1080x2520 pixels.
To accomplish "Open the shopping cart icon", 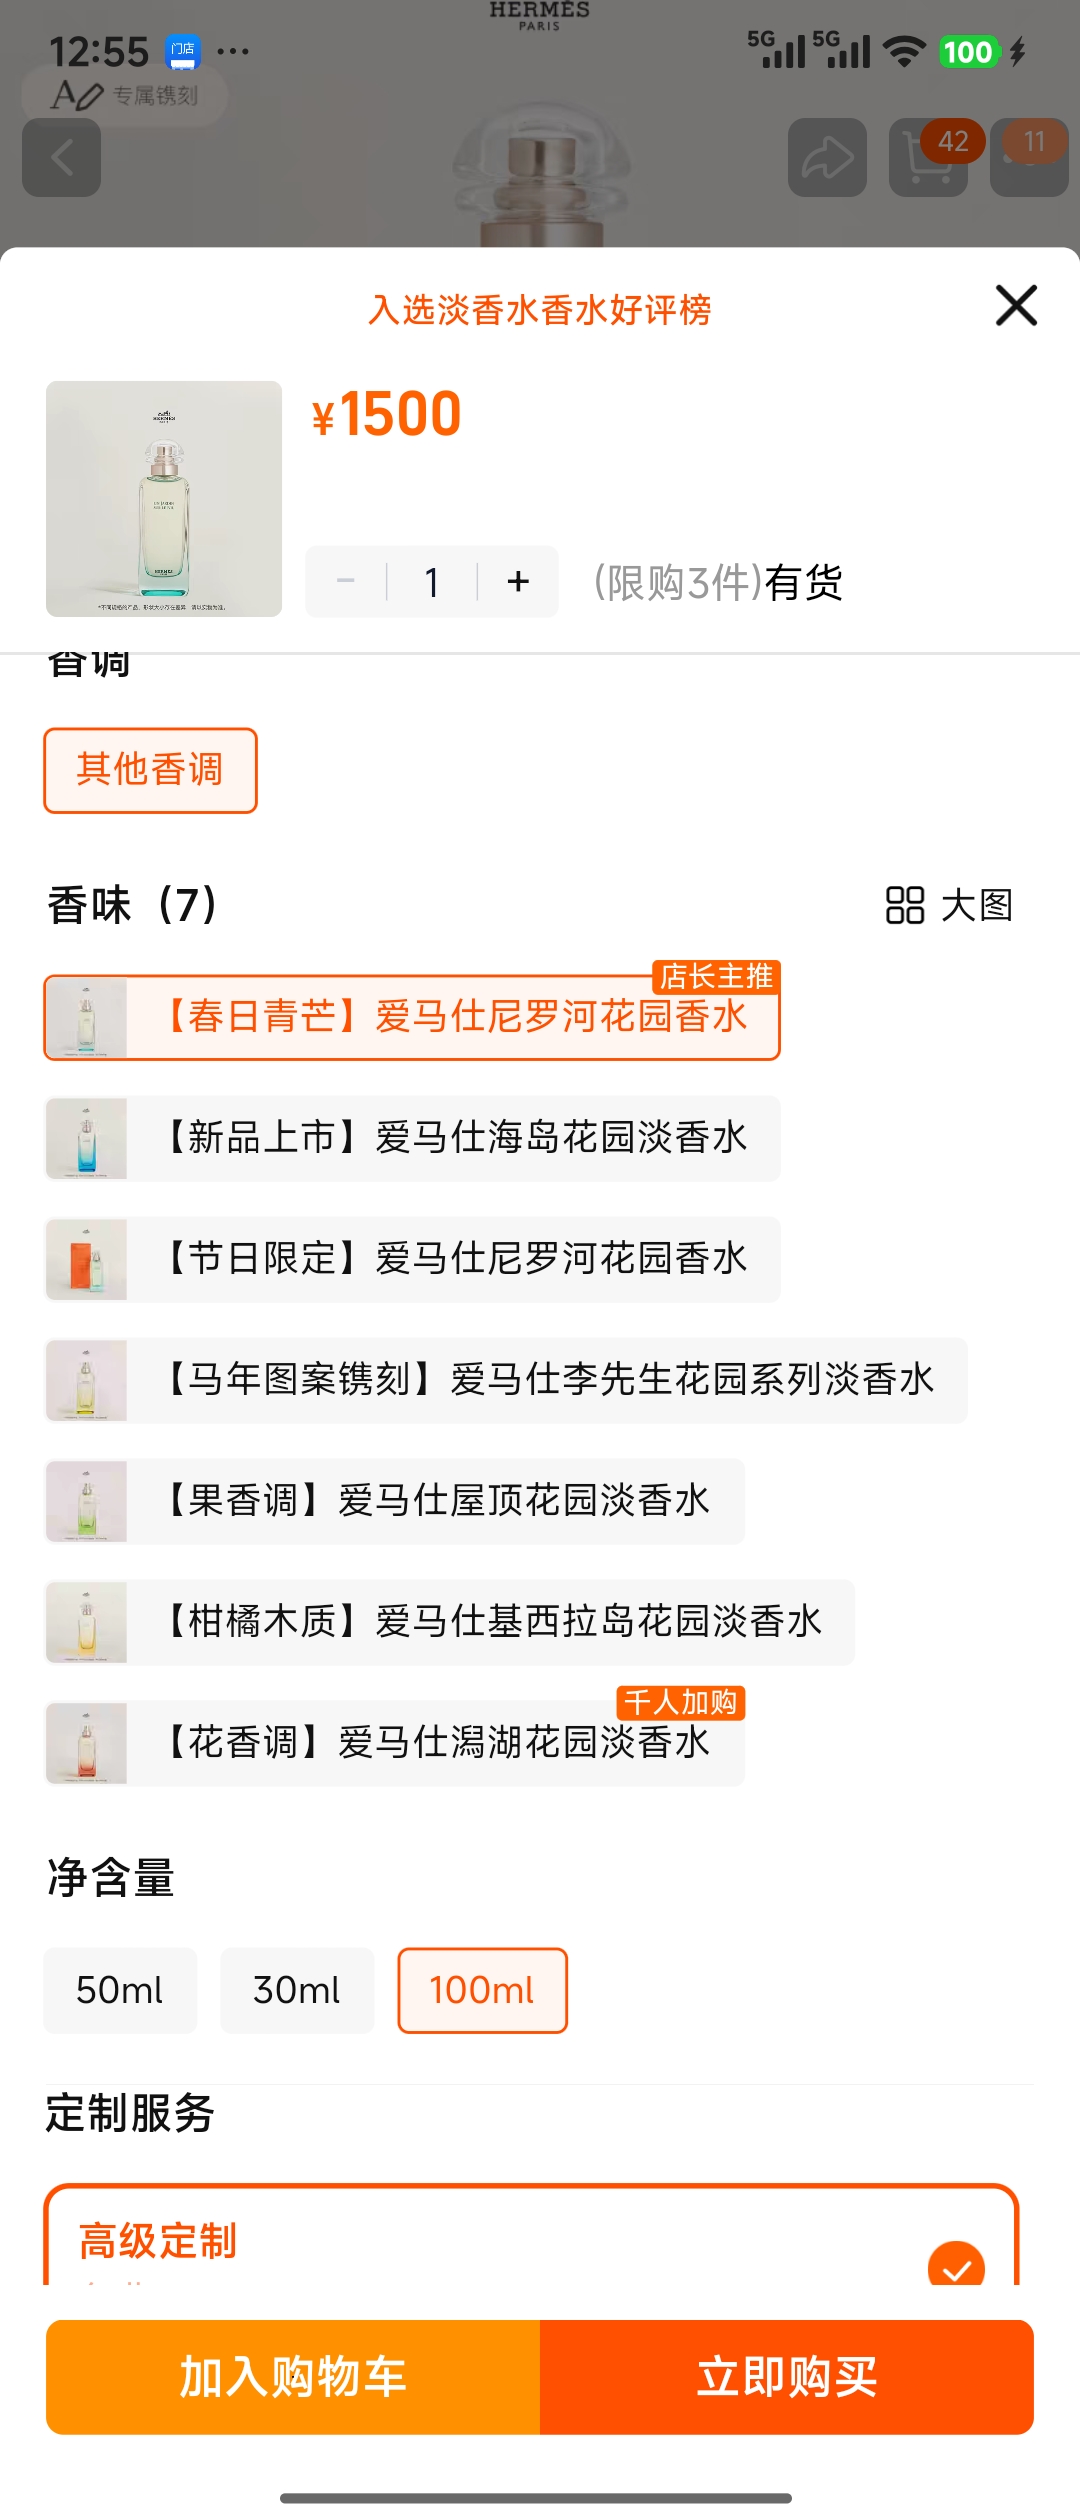I will (928, 158).
